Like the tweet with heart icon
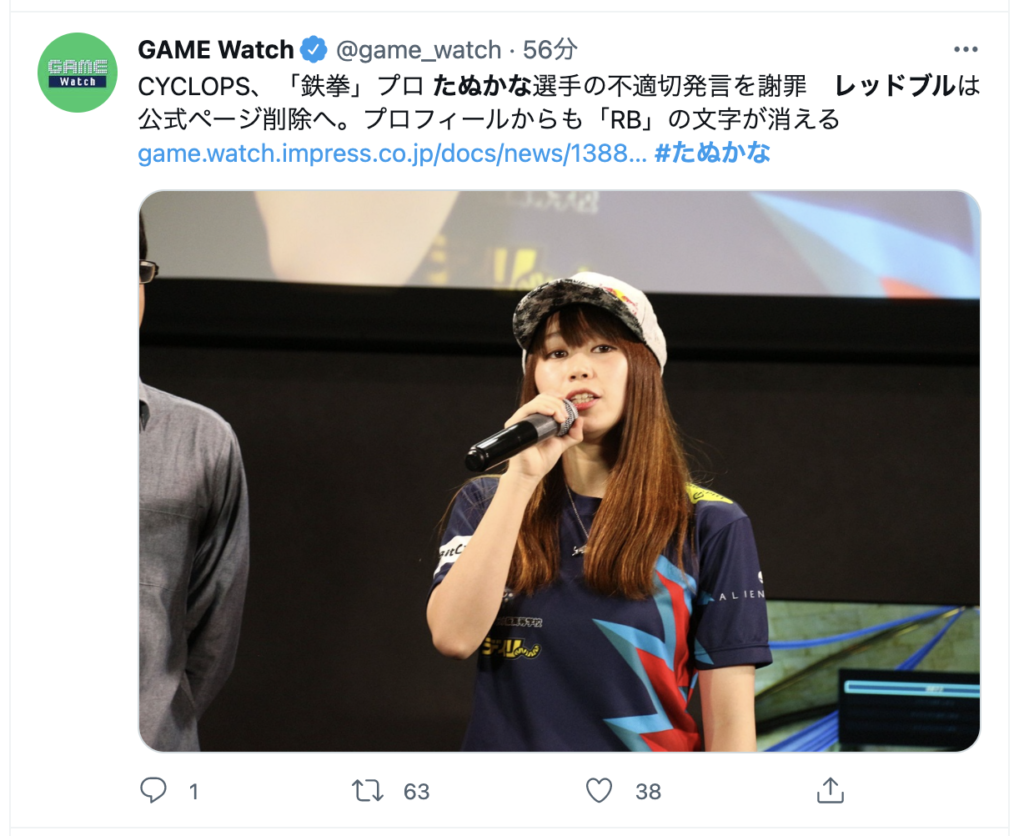The height and width of the screenshot is (836, 1024). tap(599, 790)
